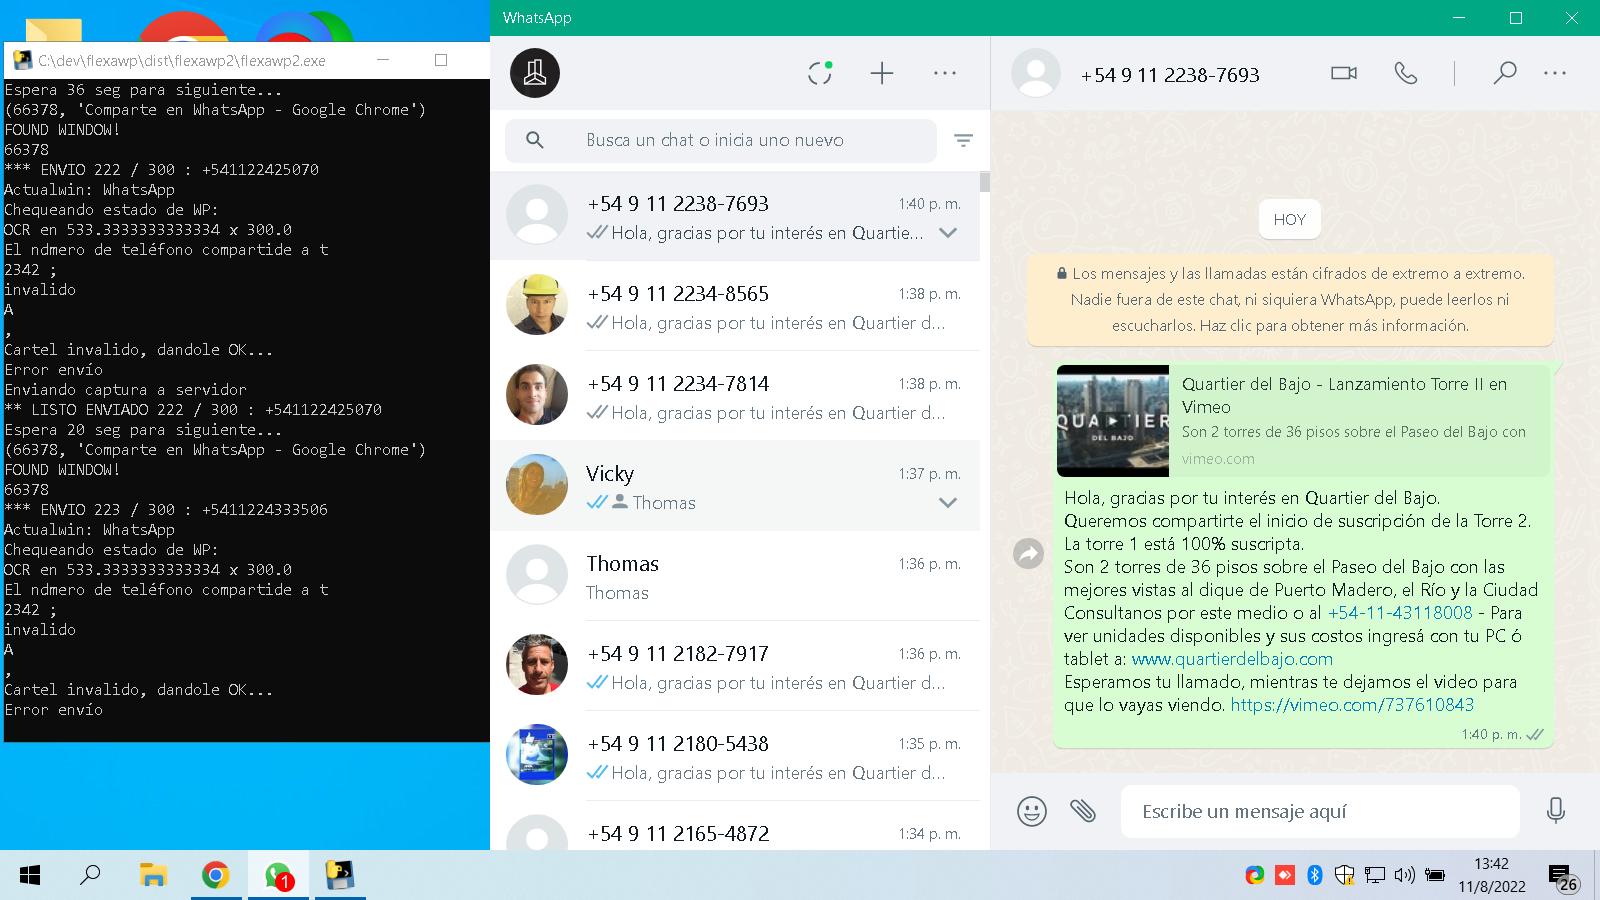Click the chat list scrollbar thumb
Image resolution: width=1600 pixels, height=900 pixels.
click(985, 182)
